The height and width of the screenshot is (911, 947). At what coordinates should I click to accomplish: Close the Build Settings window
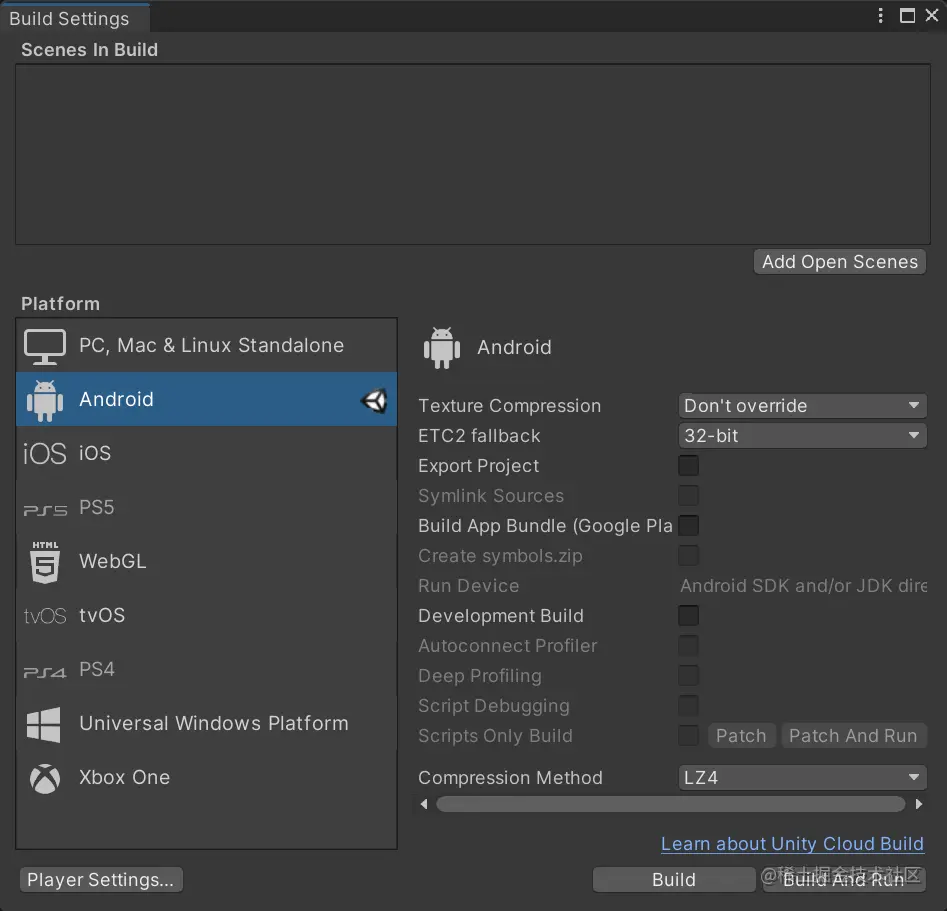click(932, 16)
